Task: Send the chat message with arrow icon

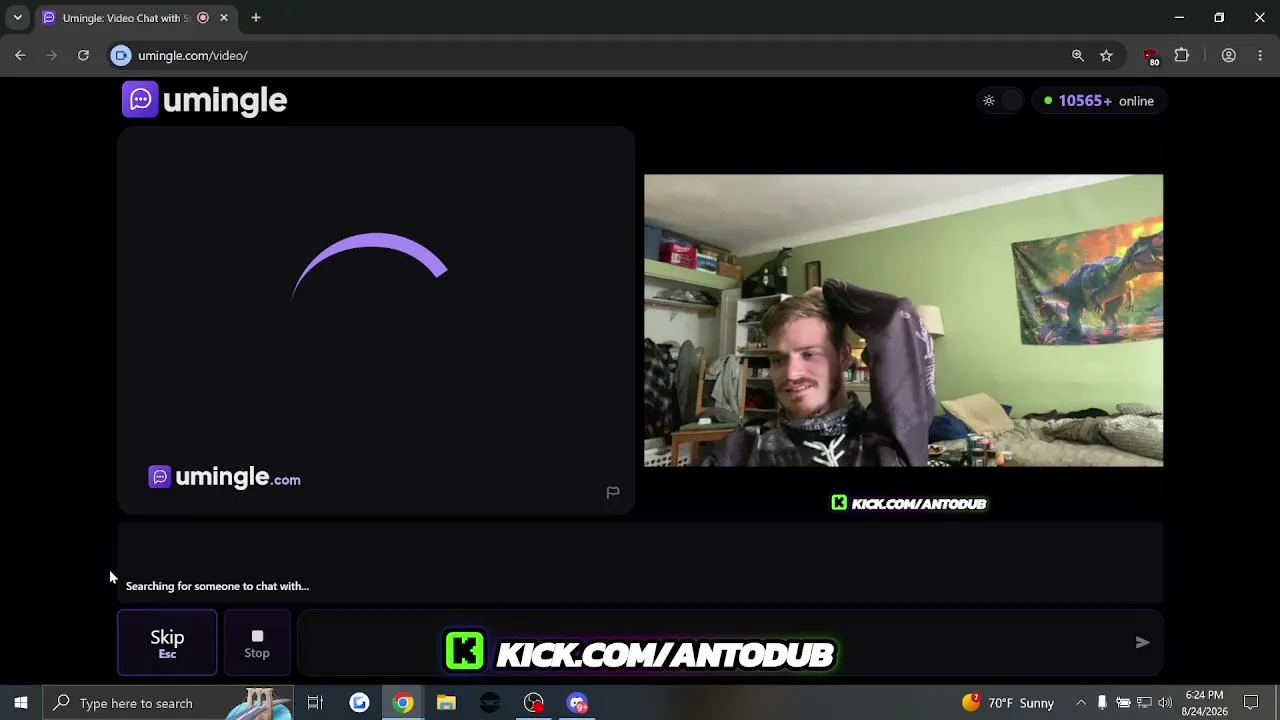Action: click(x=1142, y=643)
